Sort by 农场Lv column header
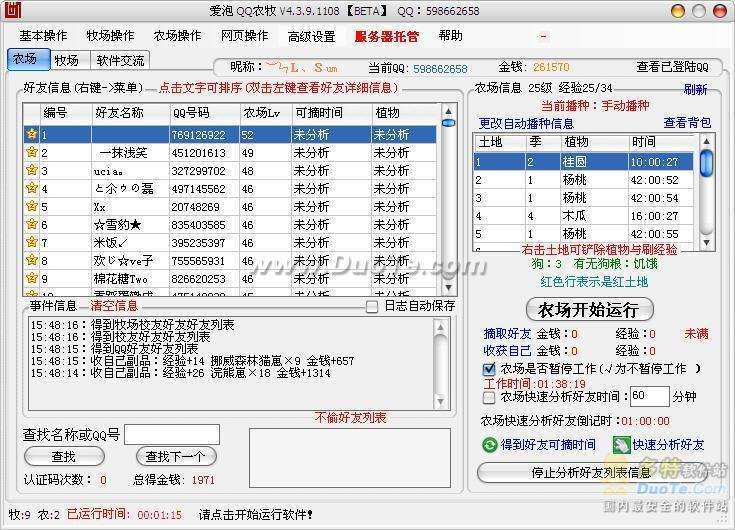 coord(266,113)
